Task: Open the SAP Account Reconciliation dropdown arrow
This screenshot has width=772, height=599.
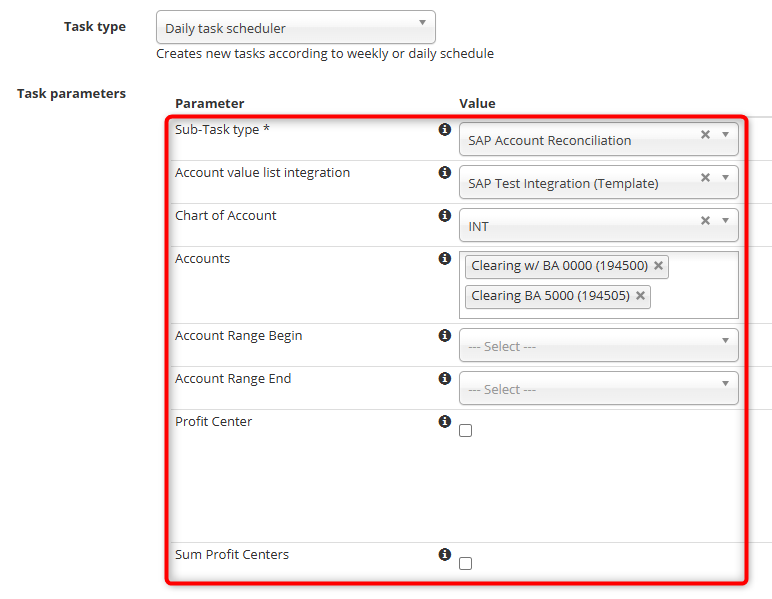Action: [725, 135]
